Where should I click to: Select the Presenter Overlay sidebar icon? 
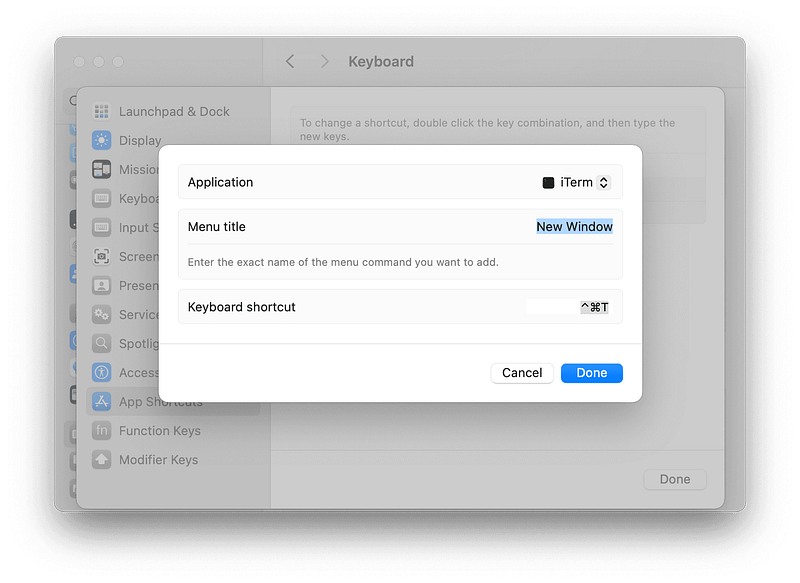pos(102,286)
